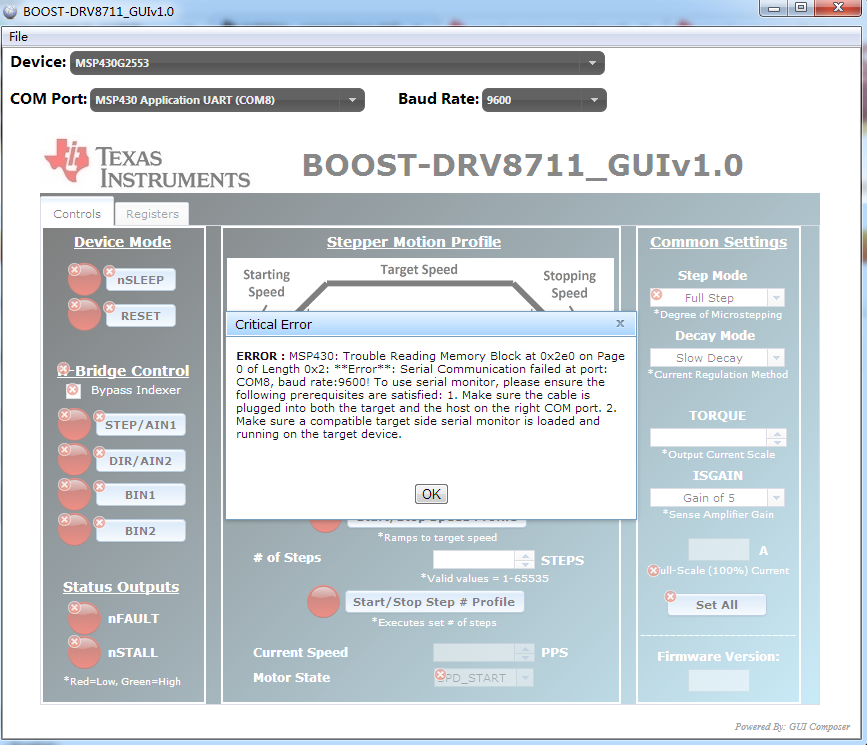This screenshot has height=745, width=867.
Task: Switch to the Controls tab
Action: (x=77, y=213)
